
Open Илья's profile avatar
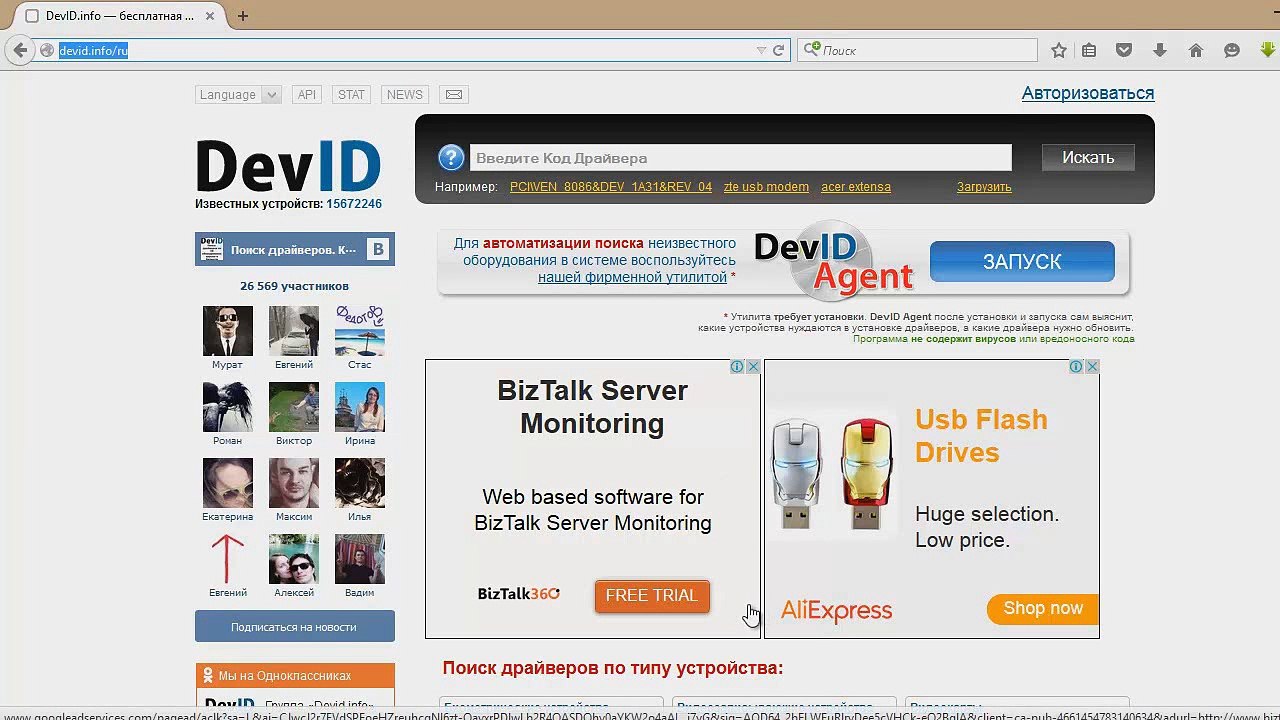360,483
